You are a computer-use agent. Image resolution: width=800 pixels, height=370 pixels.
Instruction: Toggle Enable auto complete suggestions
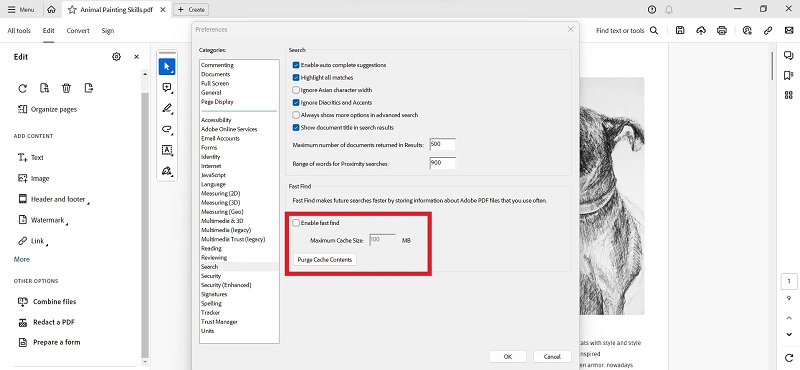(x=296, y=65)
